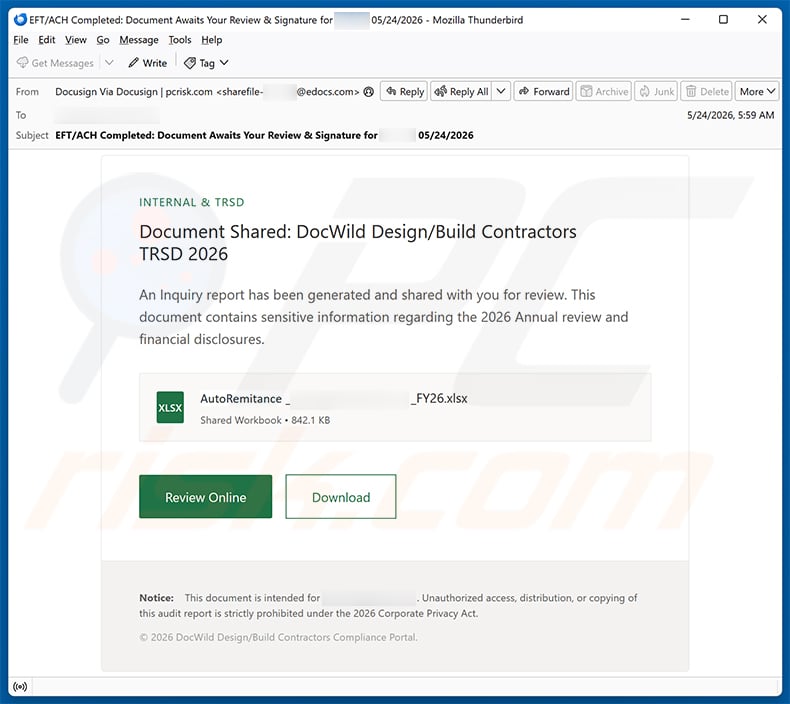
Task: Click the Thunderbird app icon in the title bar
Action: [20, 20]
